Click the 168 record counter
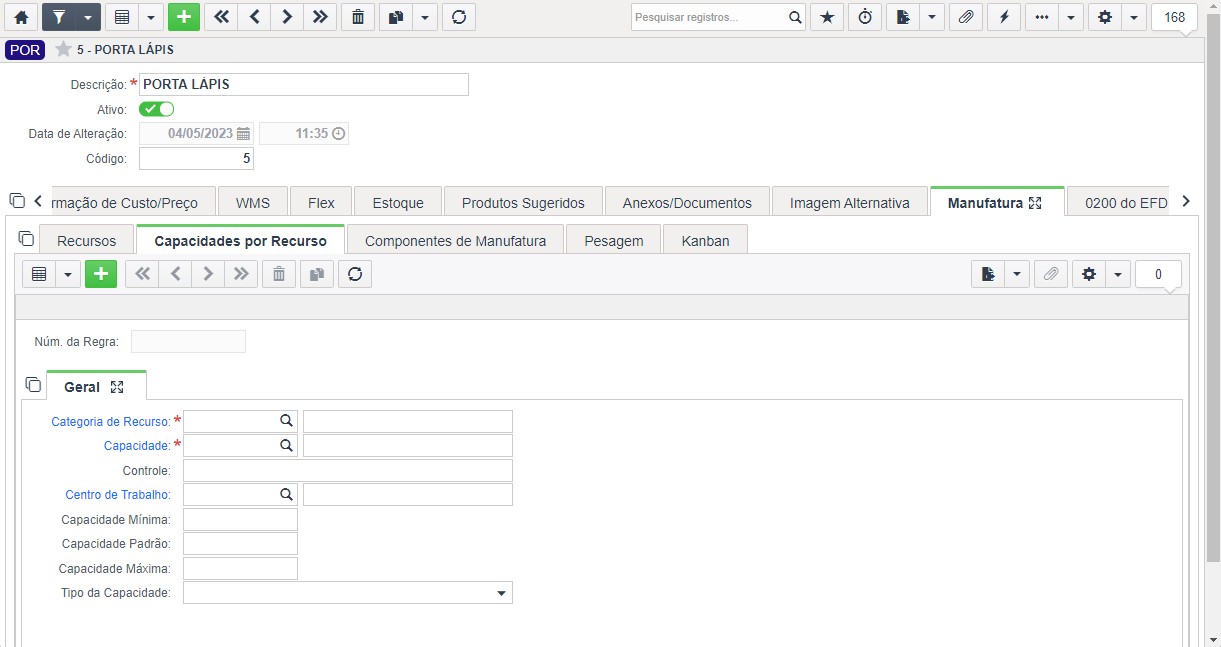 1175,17
